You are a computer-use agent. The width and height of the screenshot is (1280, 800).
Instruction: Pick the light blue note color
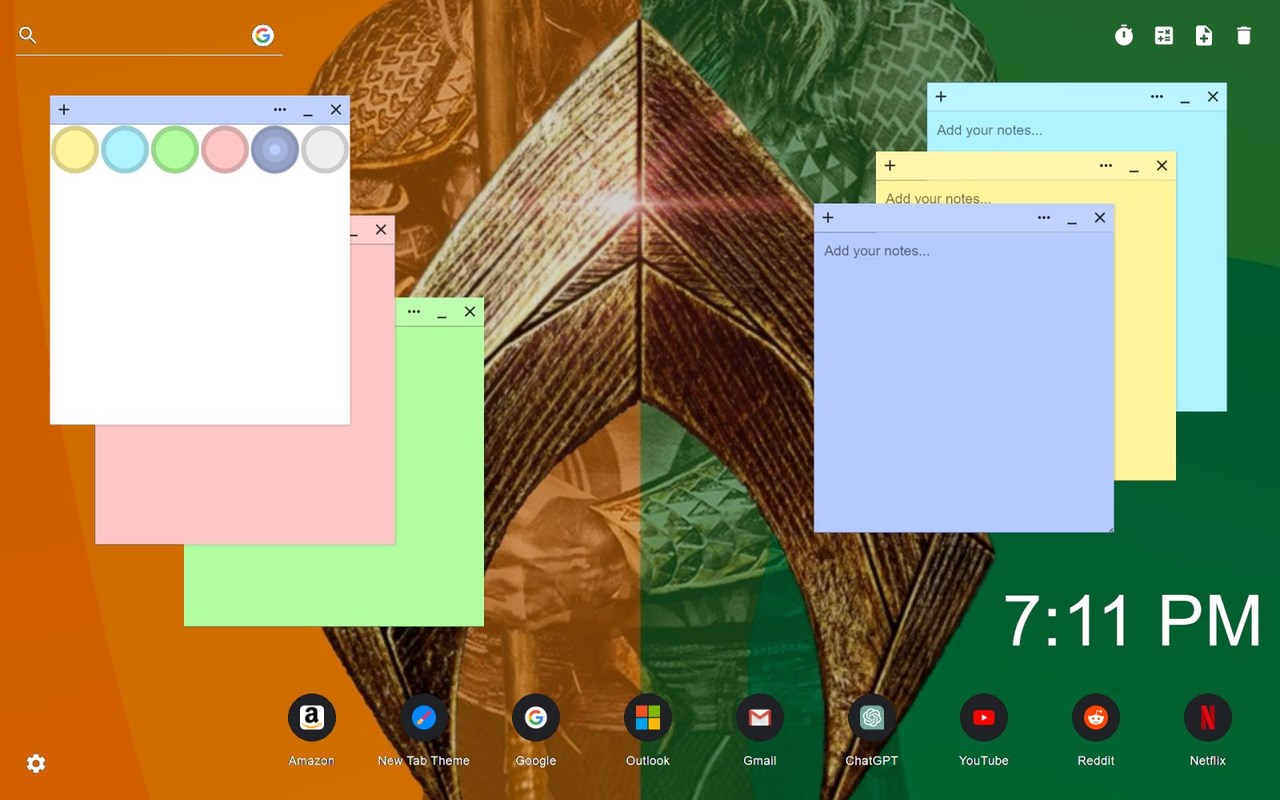[x=125, y=150]
